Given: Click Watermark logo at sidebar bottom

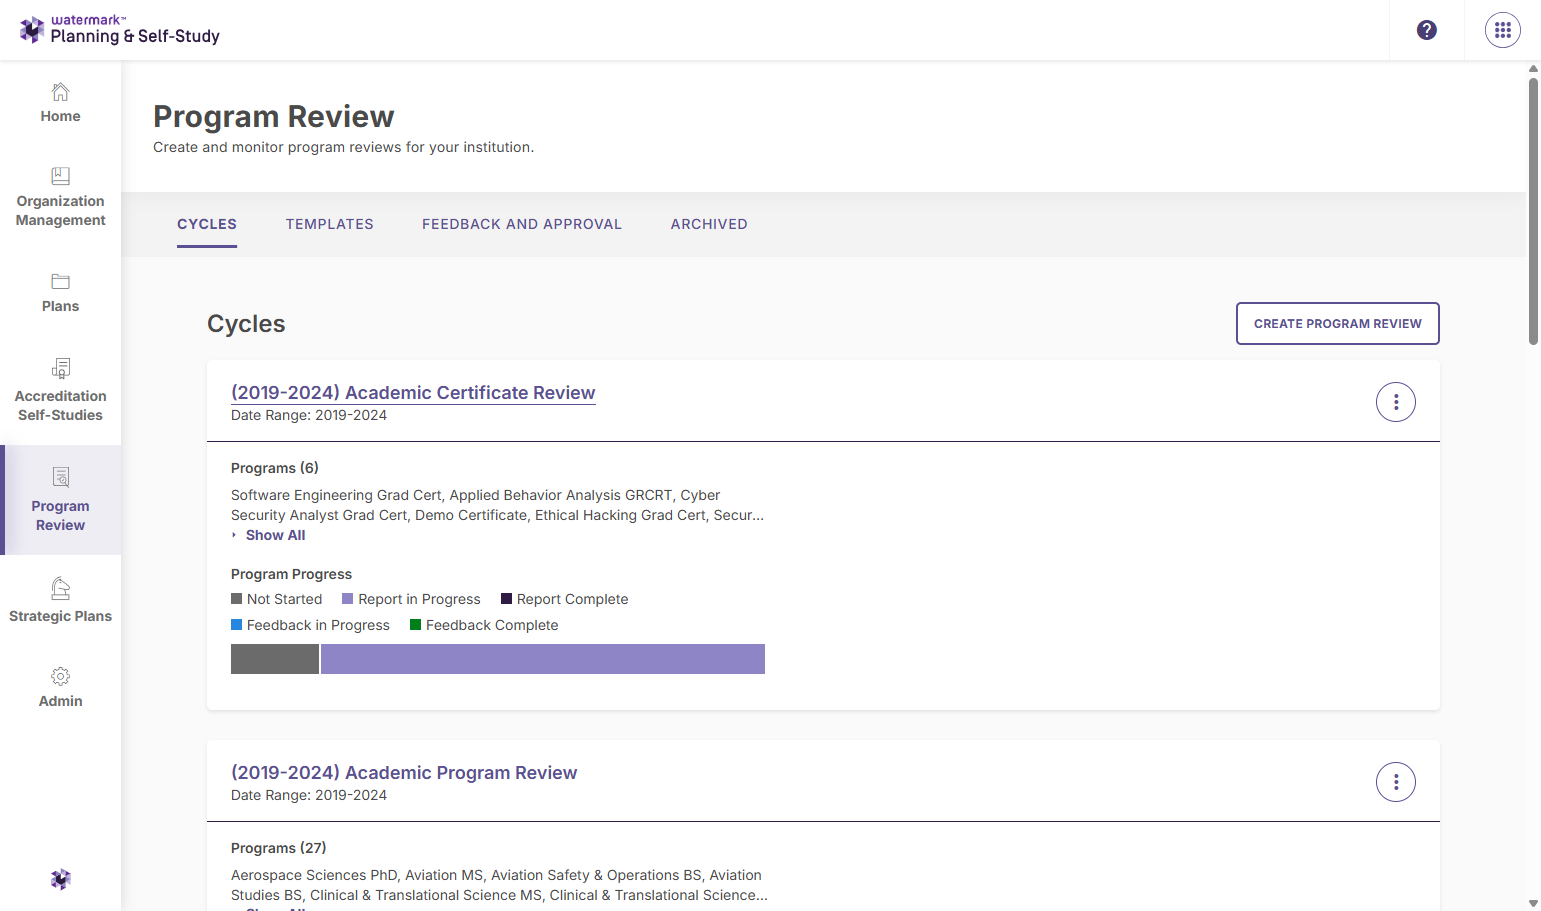Looking at the screenshot, I should click(x=60, y=879).
